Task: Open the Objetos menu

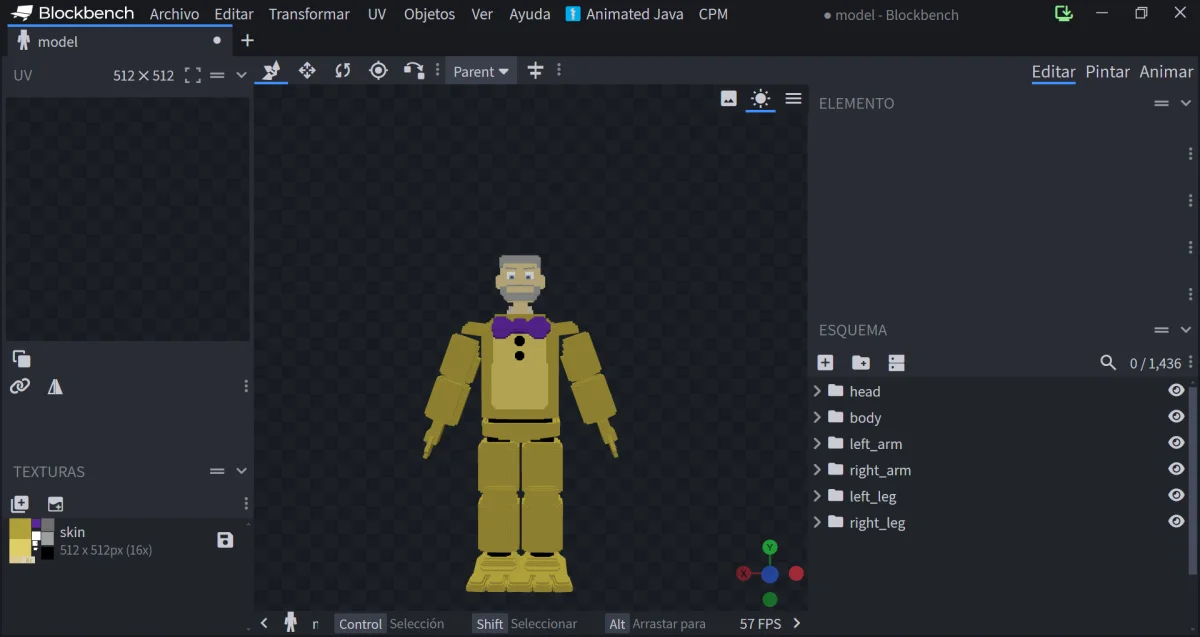Action: 429,14
